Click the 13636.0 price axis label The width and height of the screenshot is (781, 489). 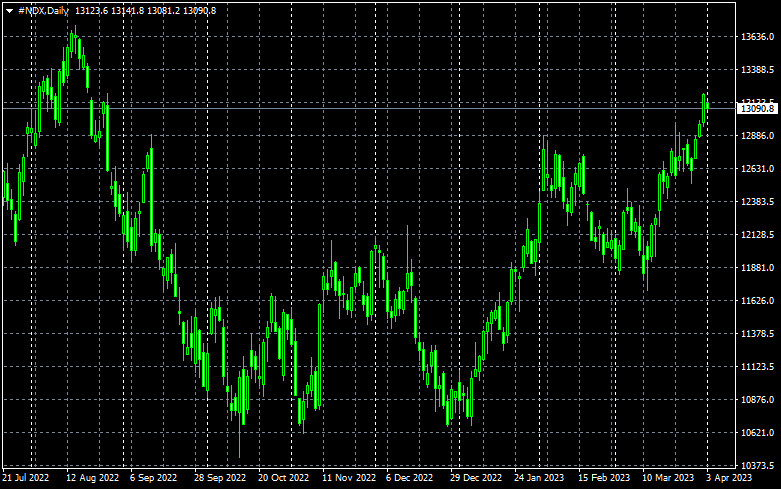(757, 37)
